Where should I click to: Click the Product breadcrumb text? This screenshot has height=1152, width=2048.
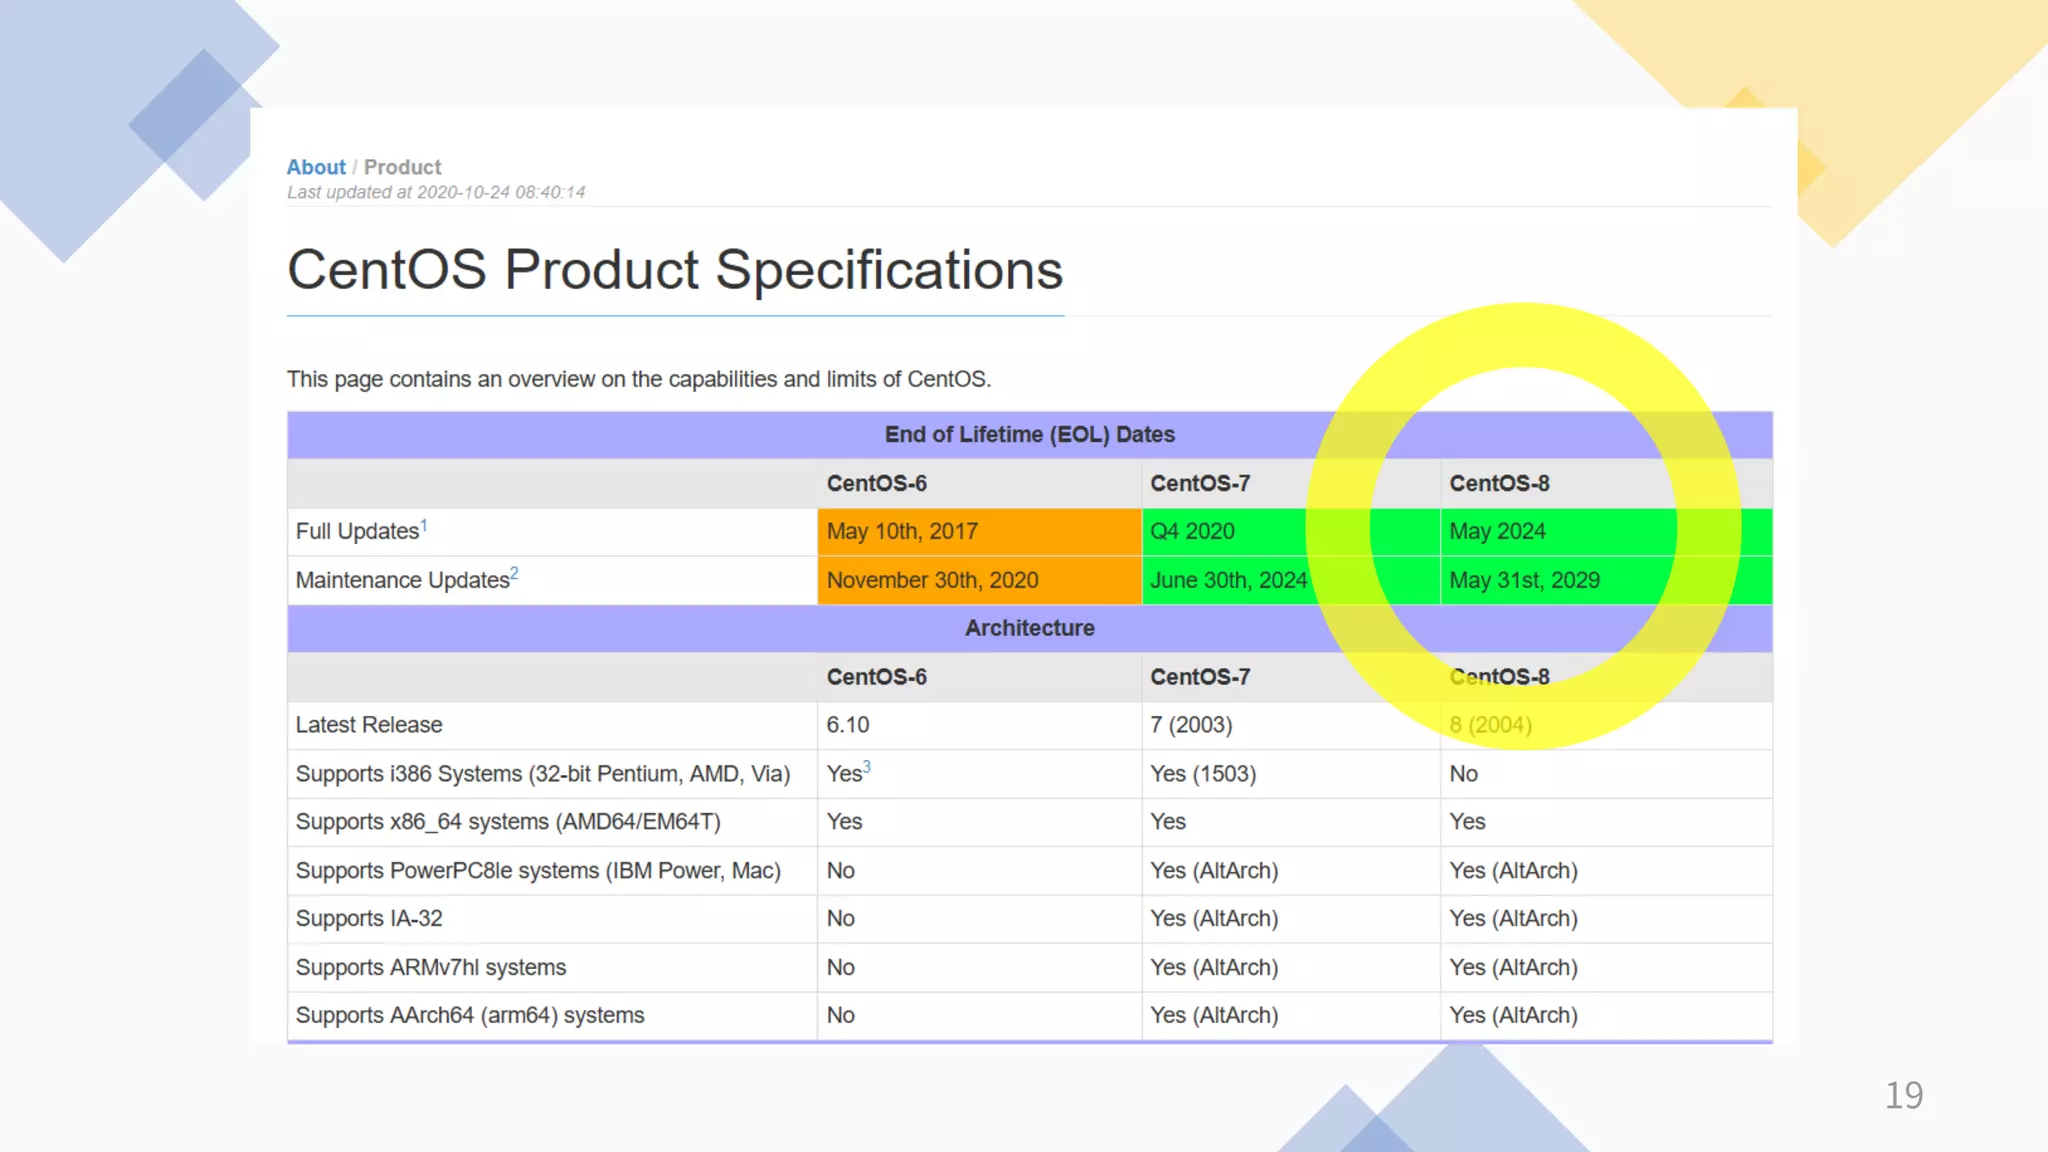[x=402, y=167]
